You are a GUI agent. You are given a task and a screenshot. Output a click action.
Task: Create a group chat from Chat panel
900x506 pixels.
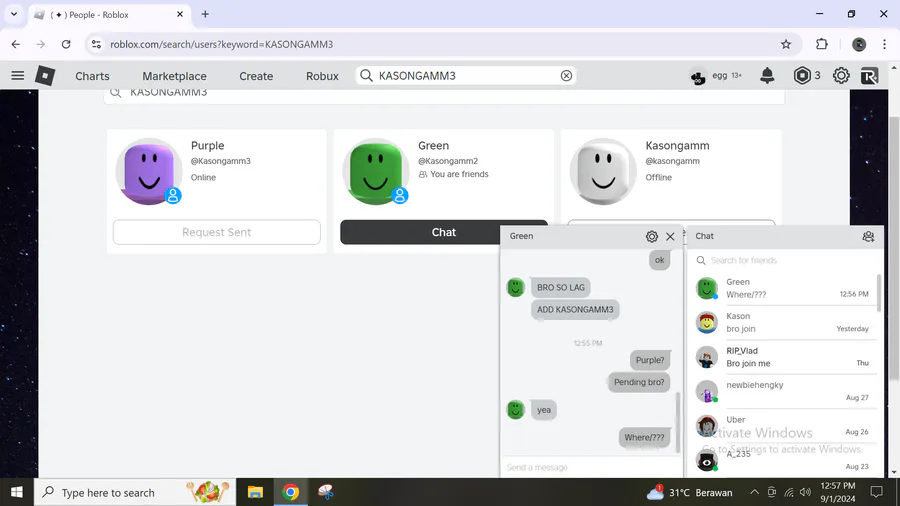coord(868,236)
